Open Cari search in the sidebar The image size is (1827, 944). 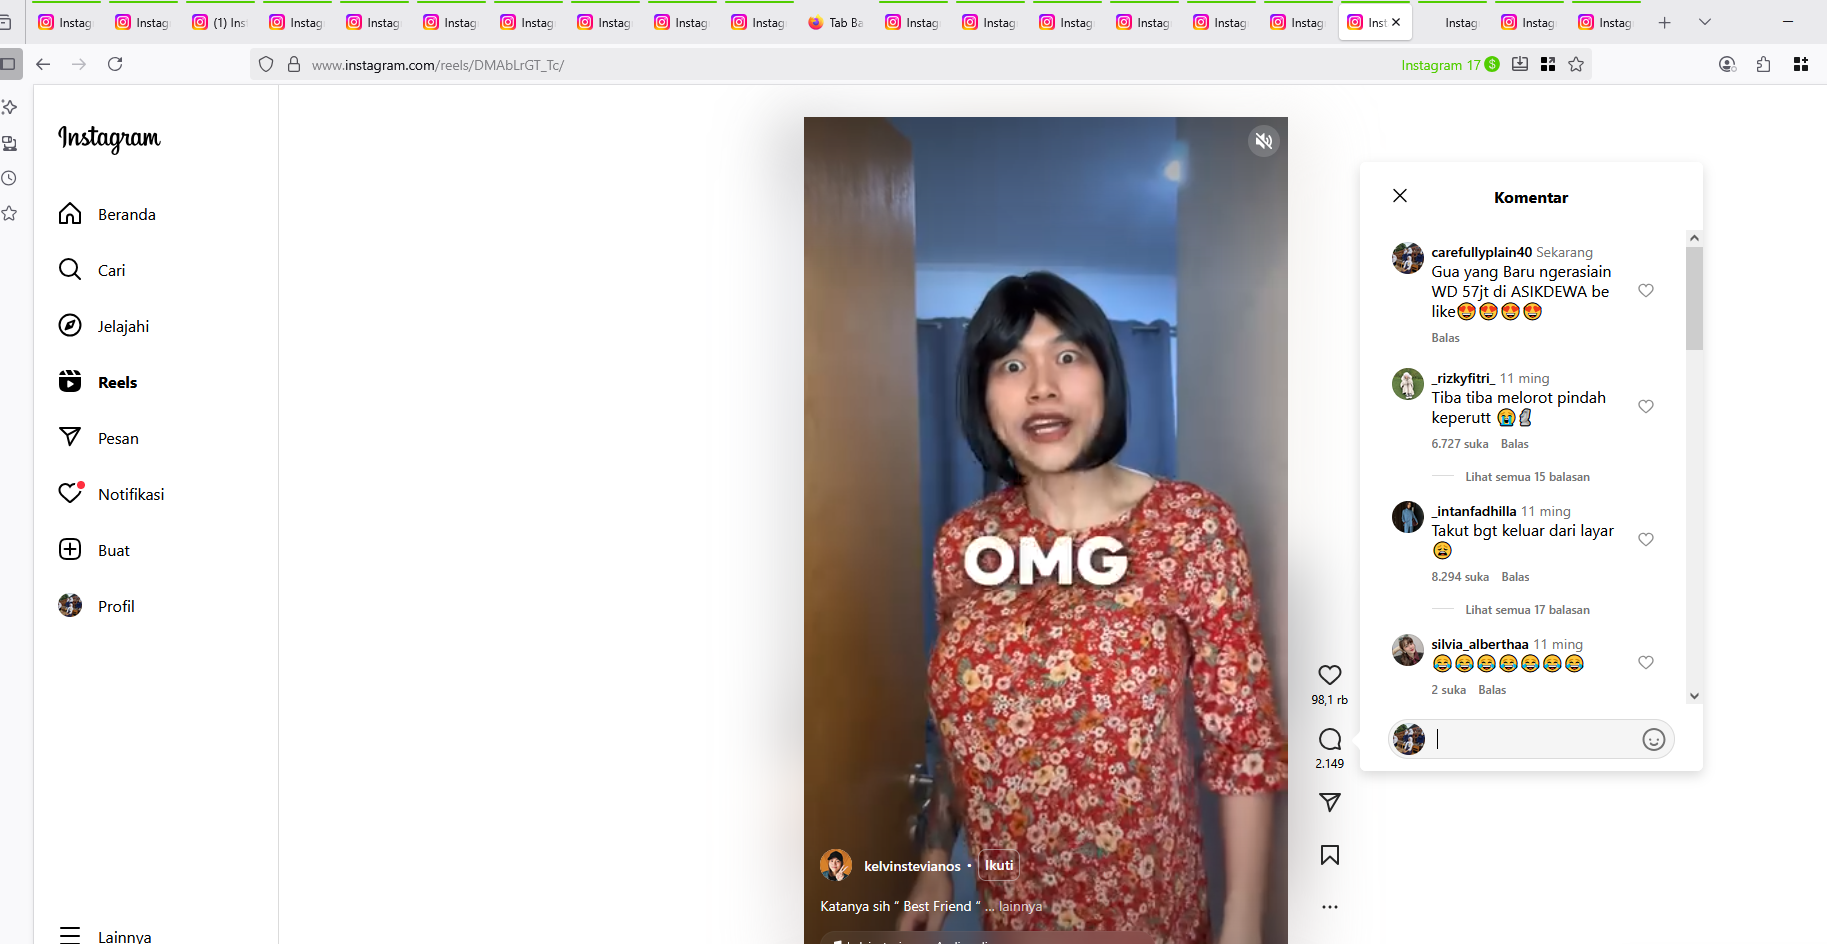click(x=92, y=270)
